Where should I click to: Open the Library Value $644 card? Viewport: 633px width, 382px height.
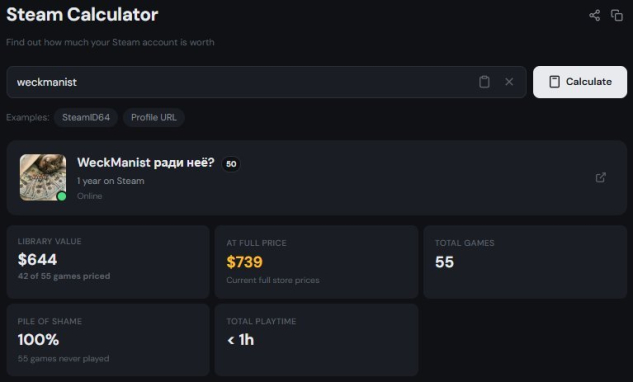(108, 262)
